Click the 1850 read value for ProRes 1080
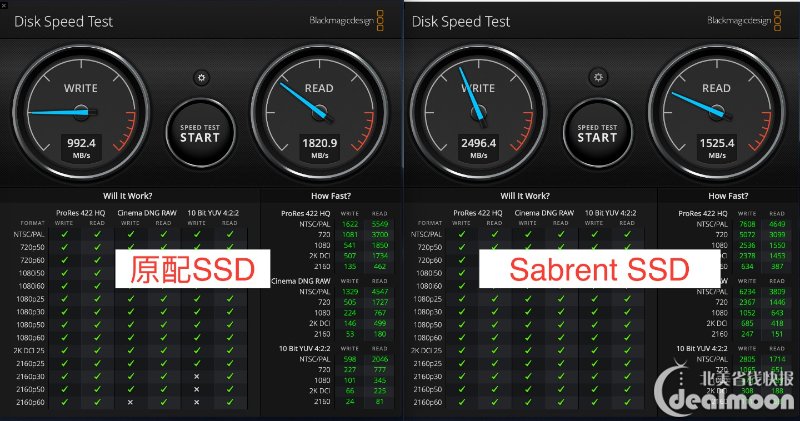Viewport: 800px width, 421px height. (x=380, y=245)
